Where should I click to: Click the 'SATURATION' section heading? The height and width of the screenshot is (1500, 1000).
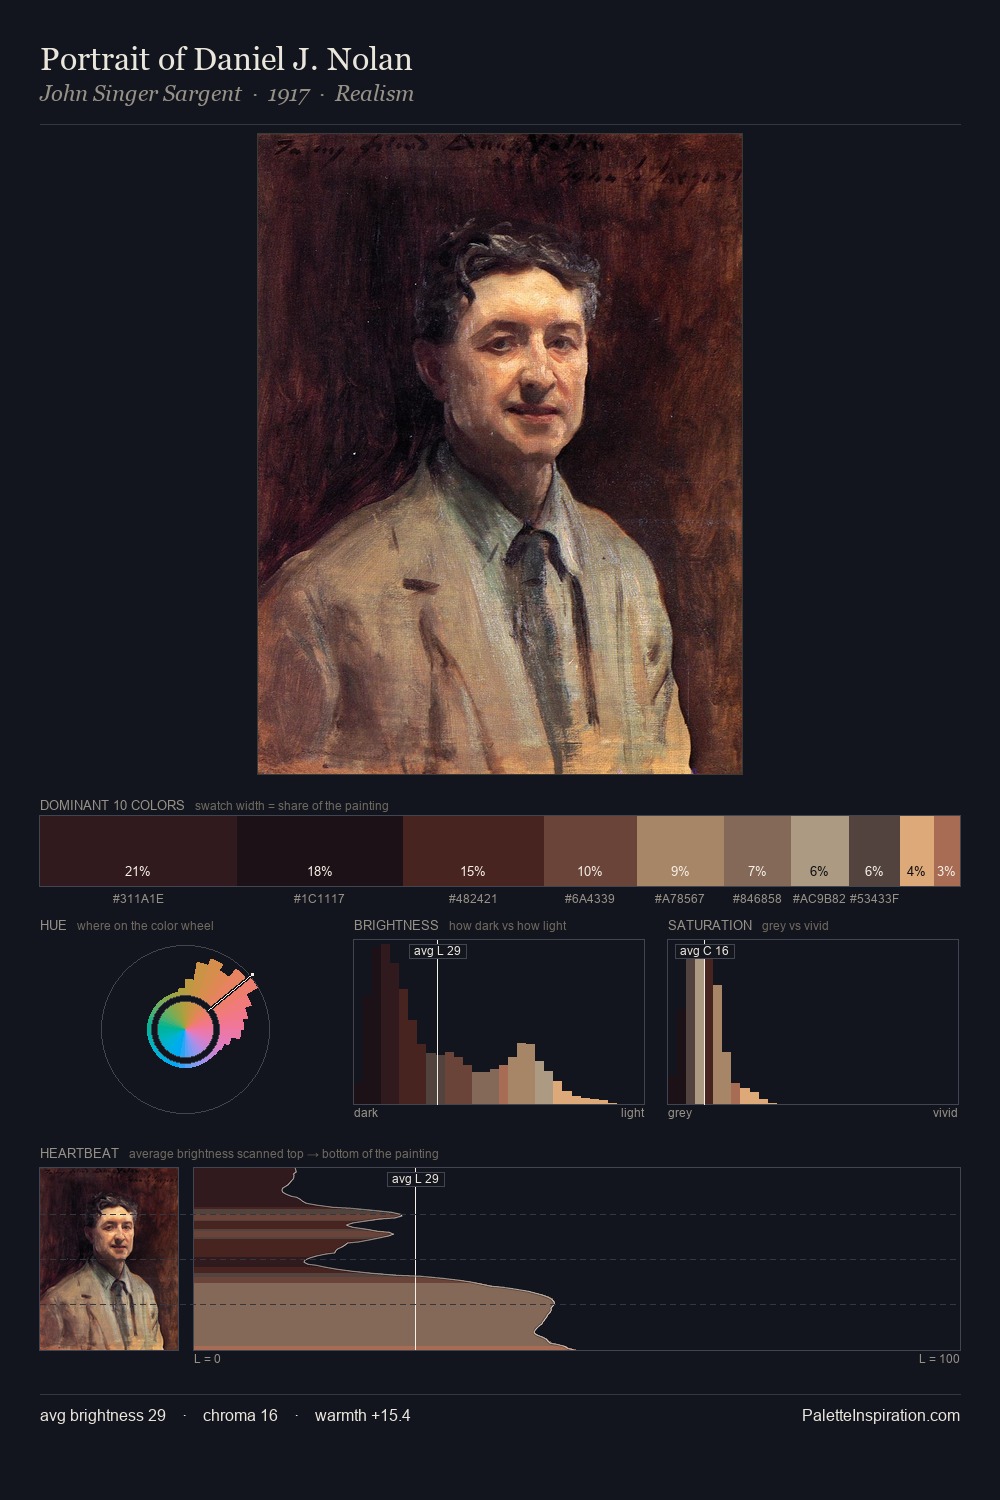pyautogui.click(x=710, y=925)
